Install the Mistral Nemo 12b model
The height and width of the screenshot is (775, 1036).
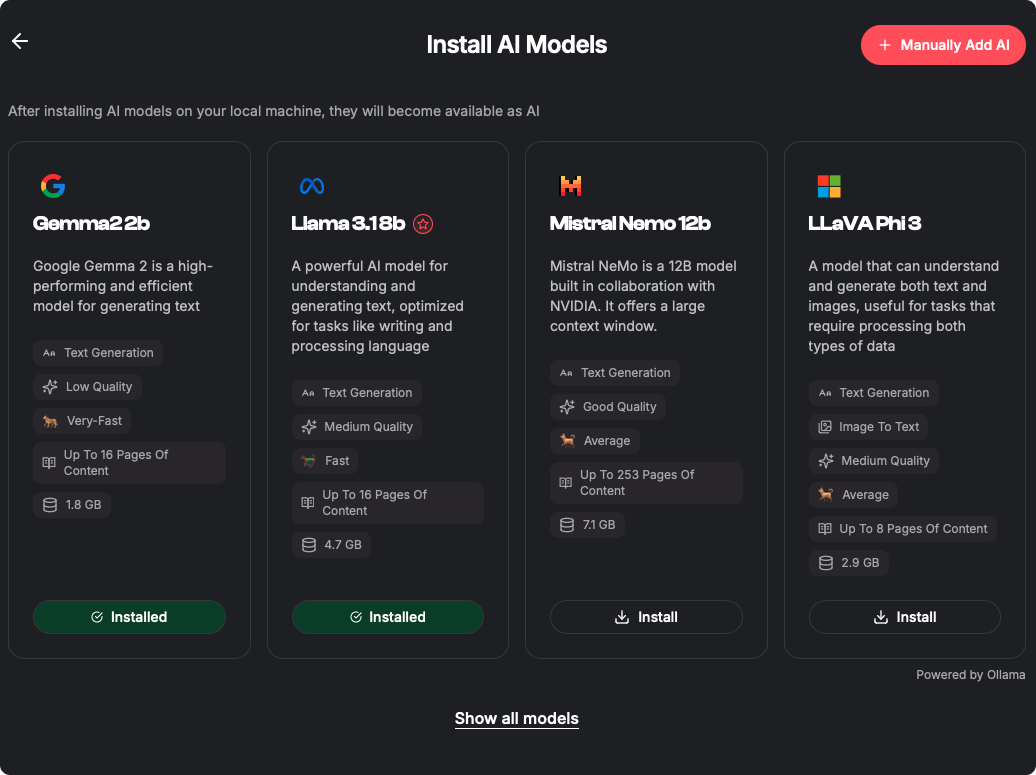646,616
